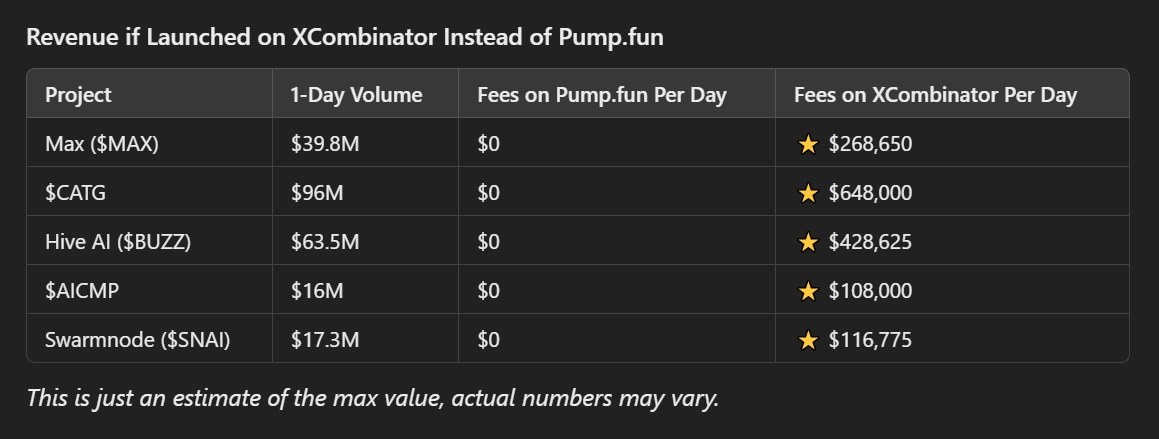Click the star icon beside $648,000
Viewport: 1159px width, 439px height.
(808, 193)
